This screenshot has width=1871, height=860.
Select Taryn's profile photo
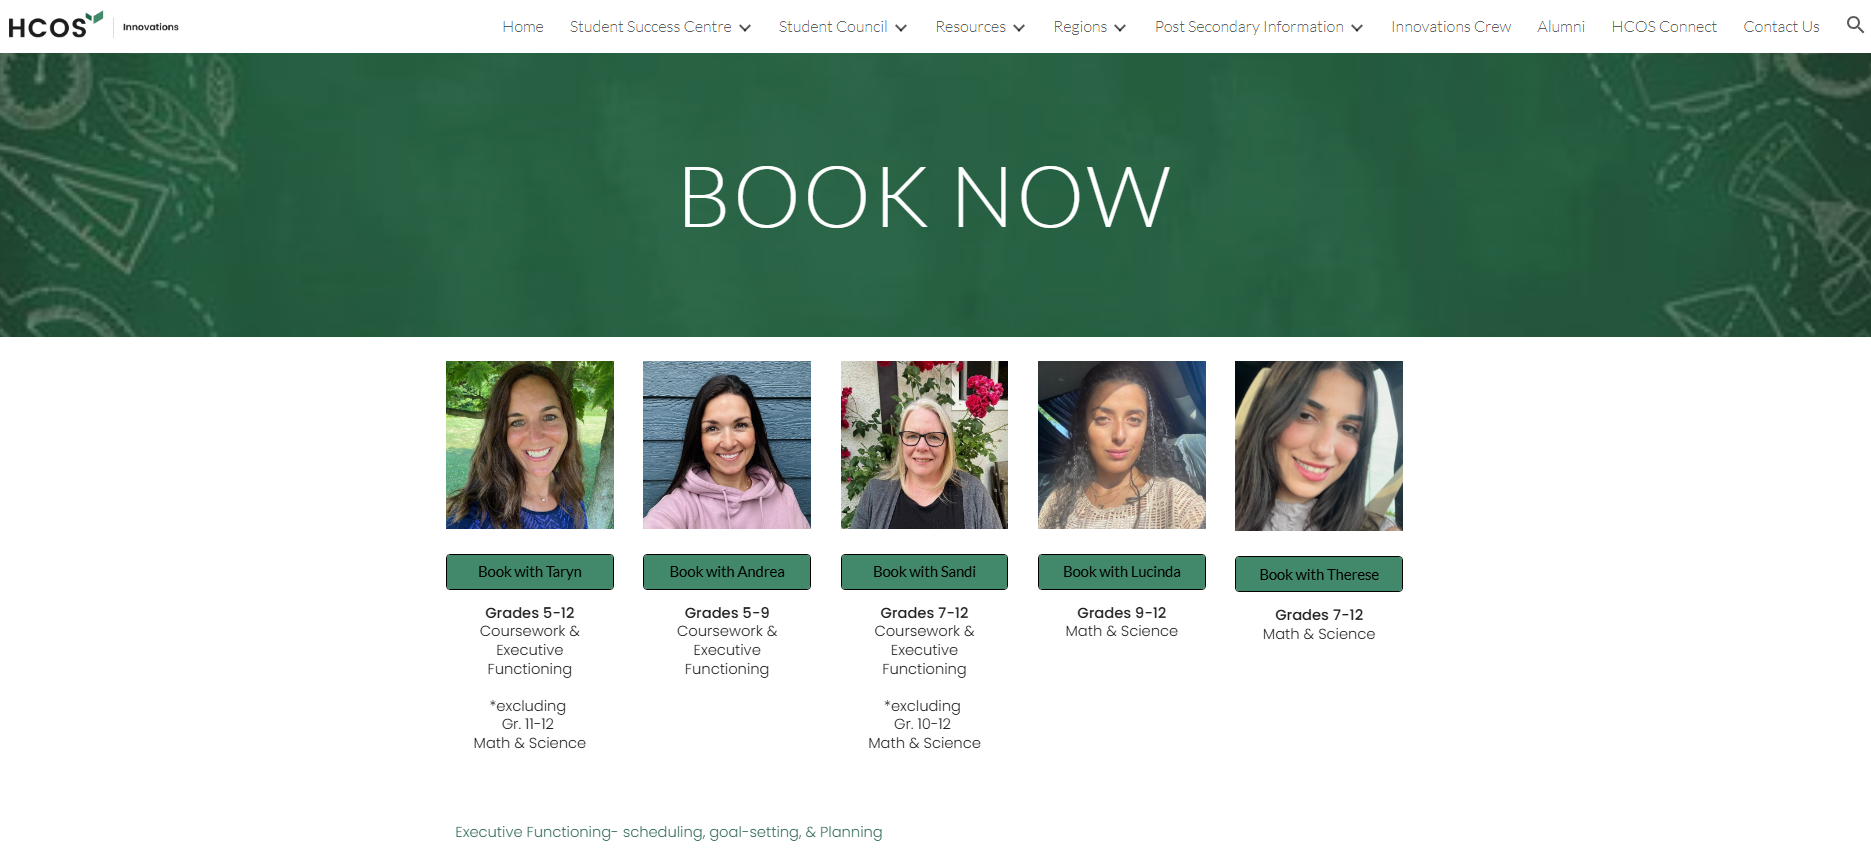tap(530, 445)
